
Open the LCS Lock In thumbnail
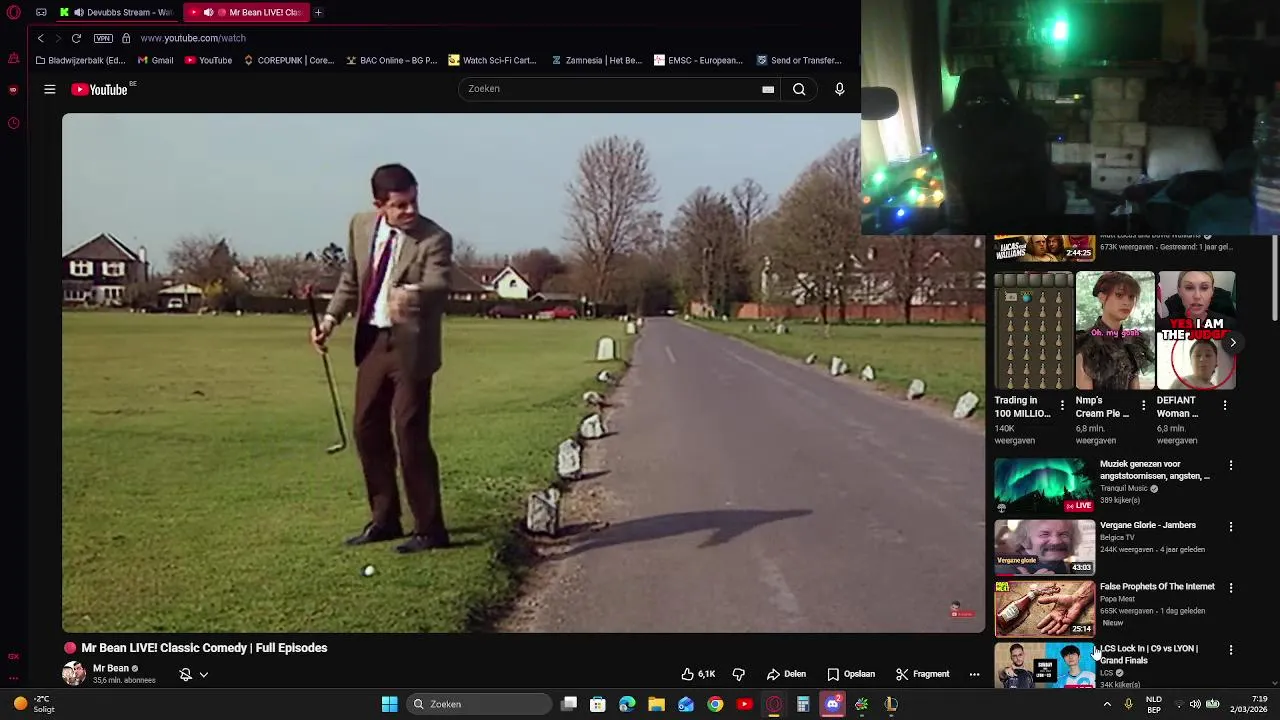1044,664
